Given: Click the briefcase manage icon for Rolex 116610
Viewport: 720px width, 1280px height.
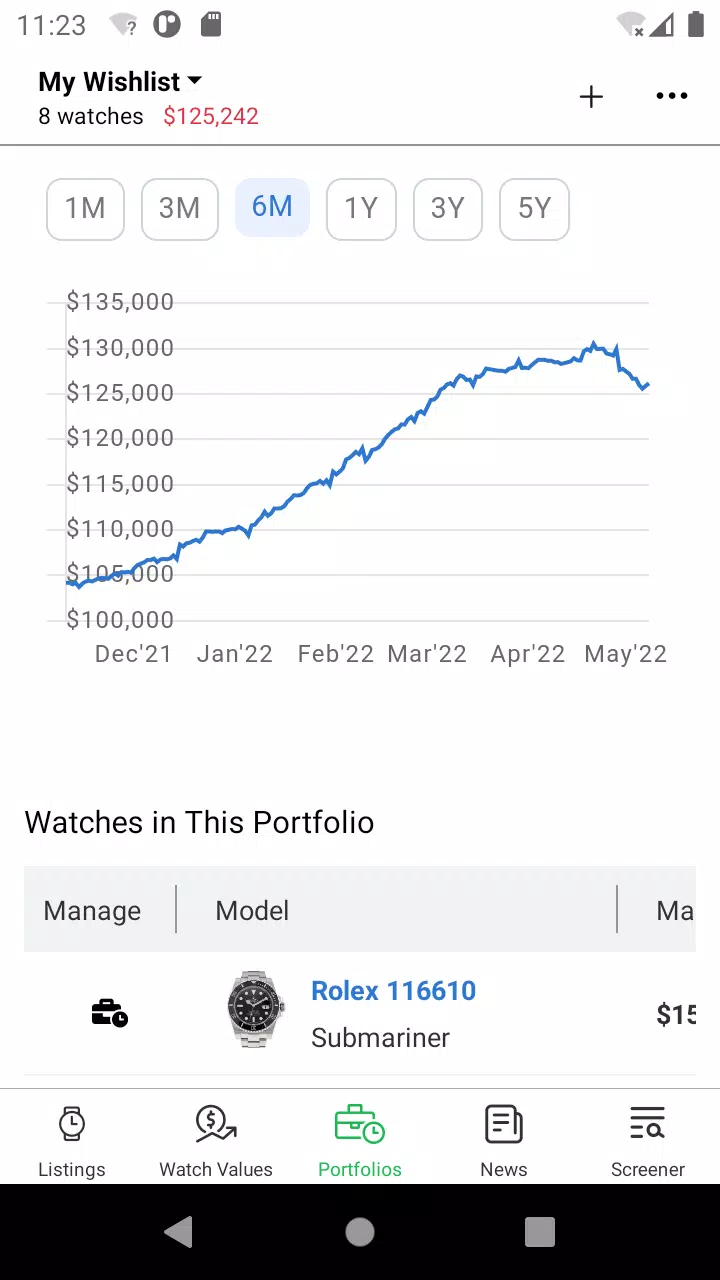Looking at the screenshot, I should (x=109, y=1013).
